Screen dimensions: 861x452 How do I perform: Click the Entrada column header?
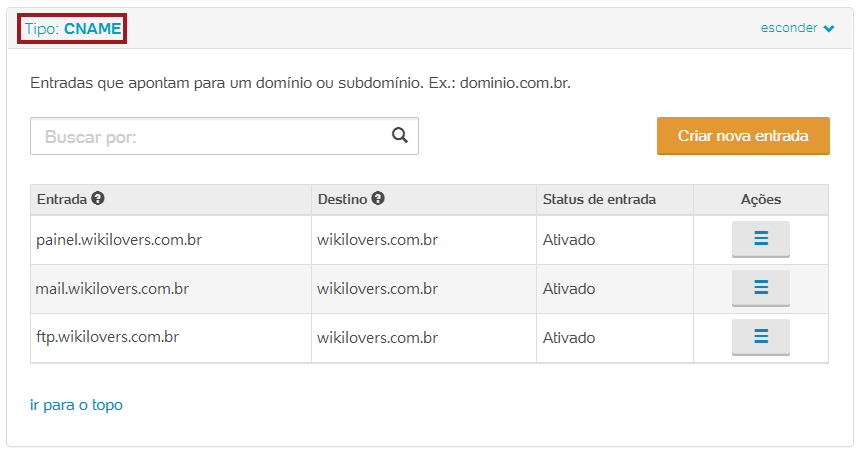62,199
